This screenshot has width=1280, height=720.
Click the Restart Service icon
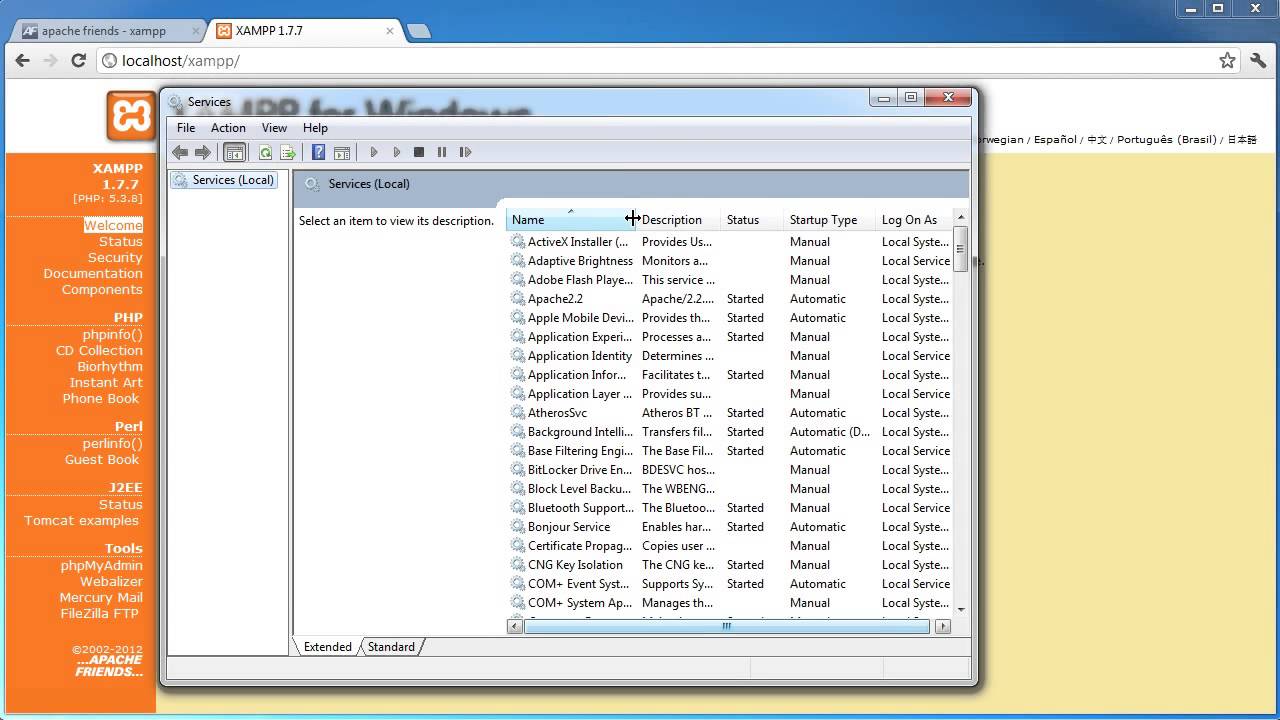point(465,152)
